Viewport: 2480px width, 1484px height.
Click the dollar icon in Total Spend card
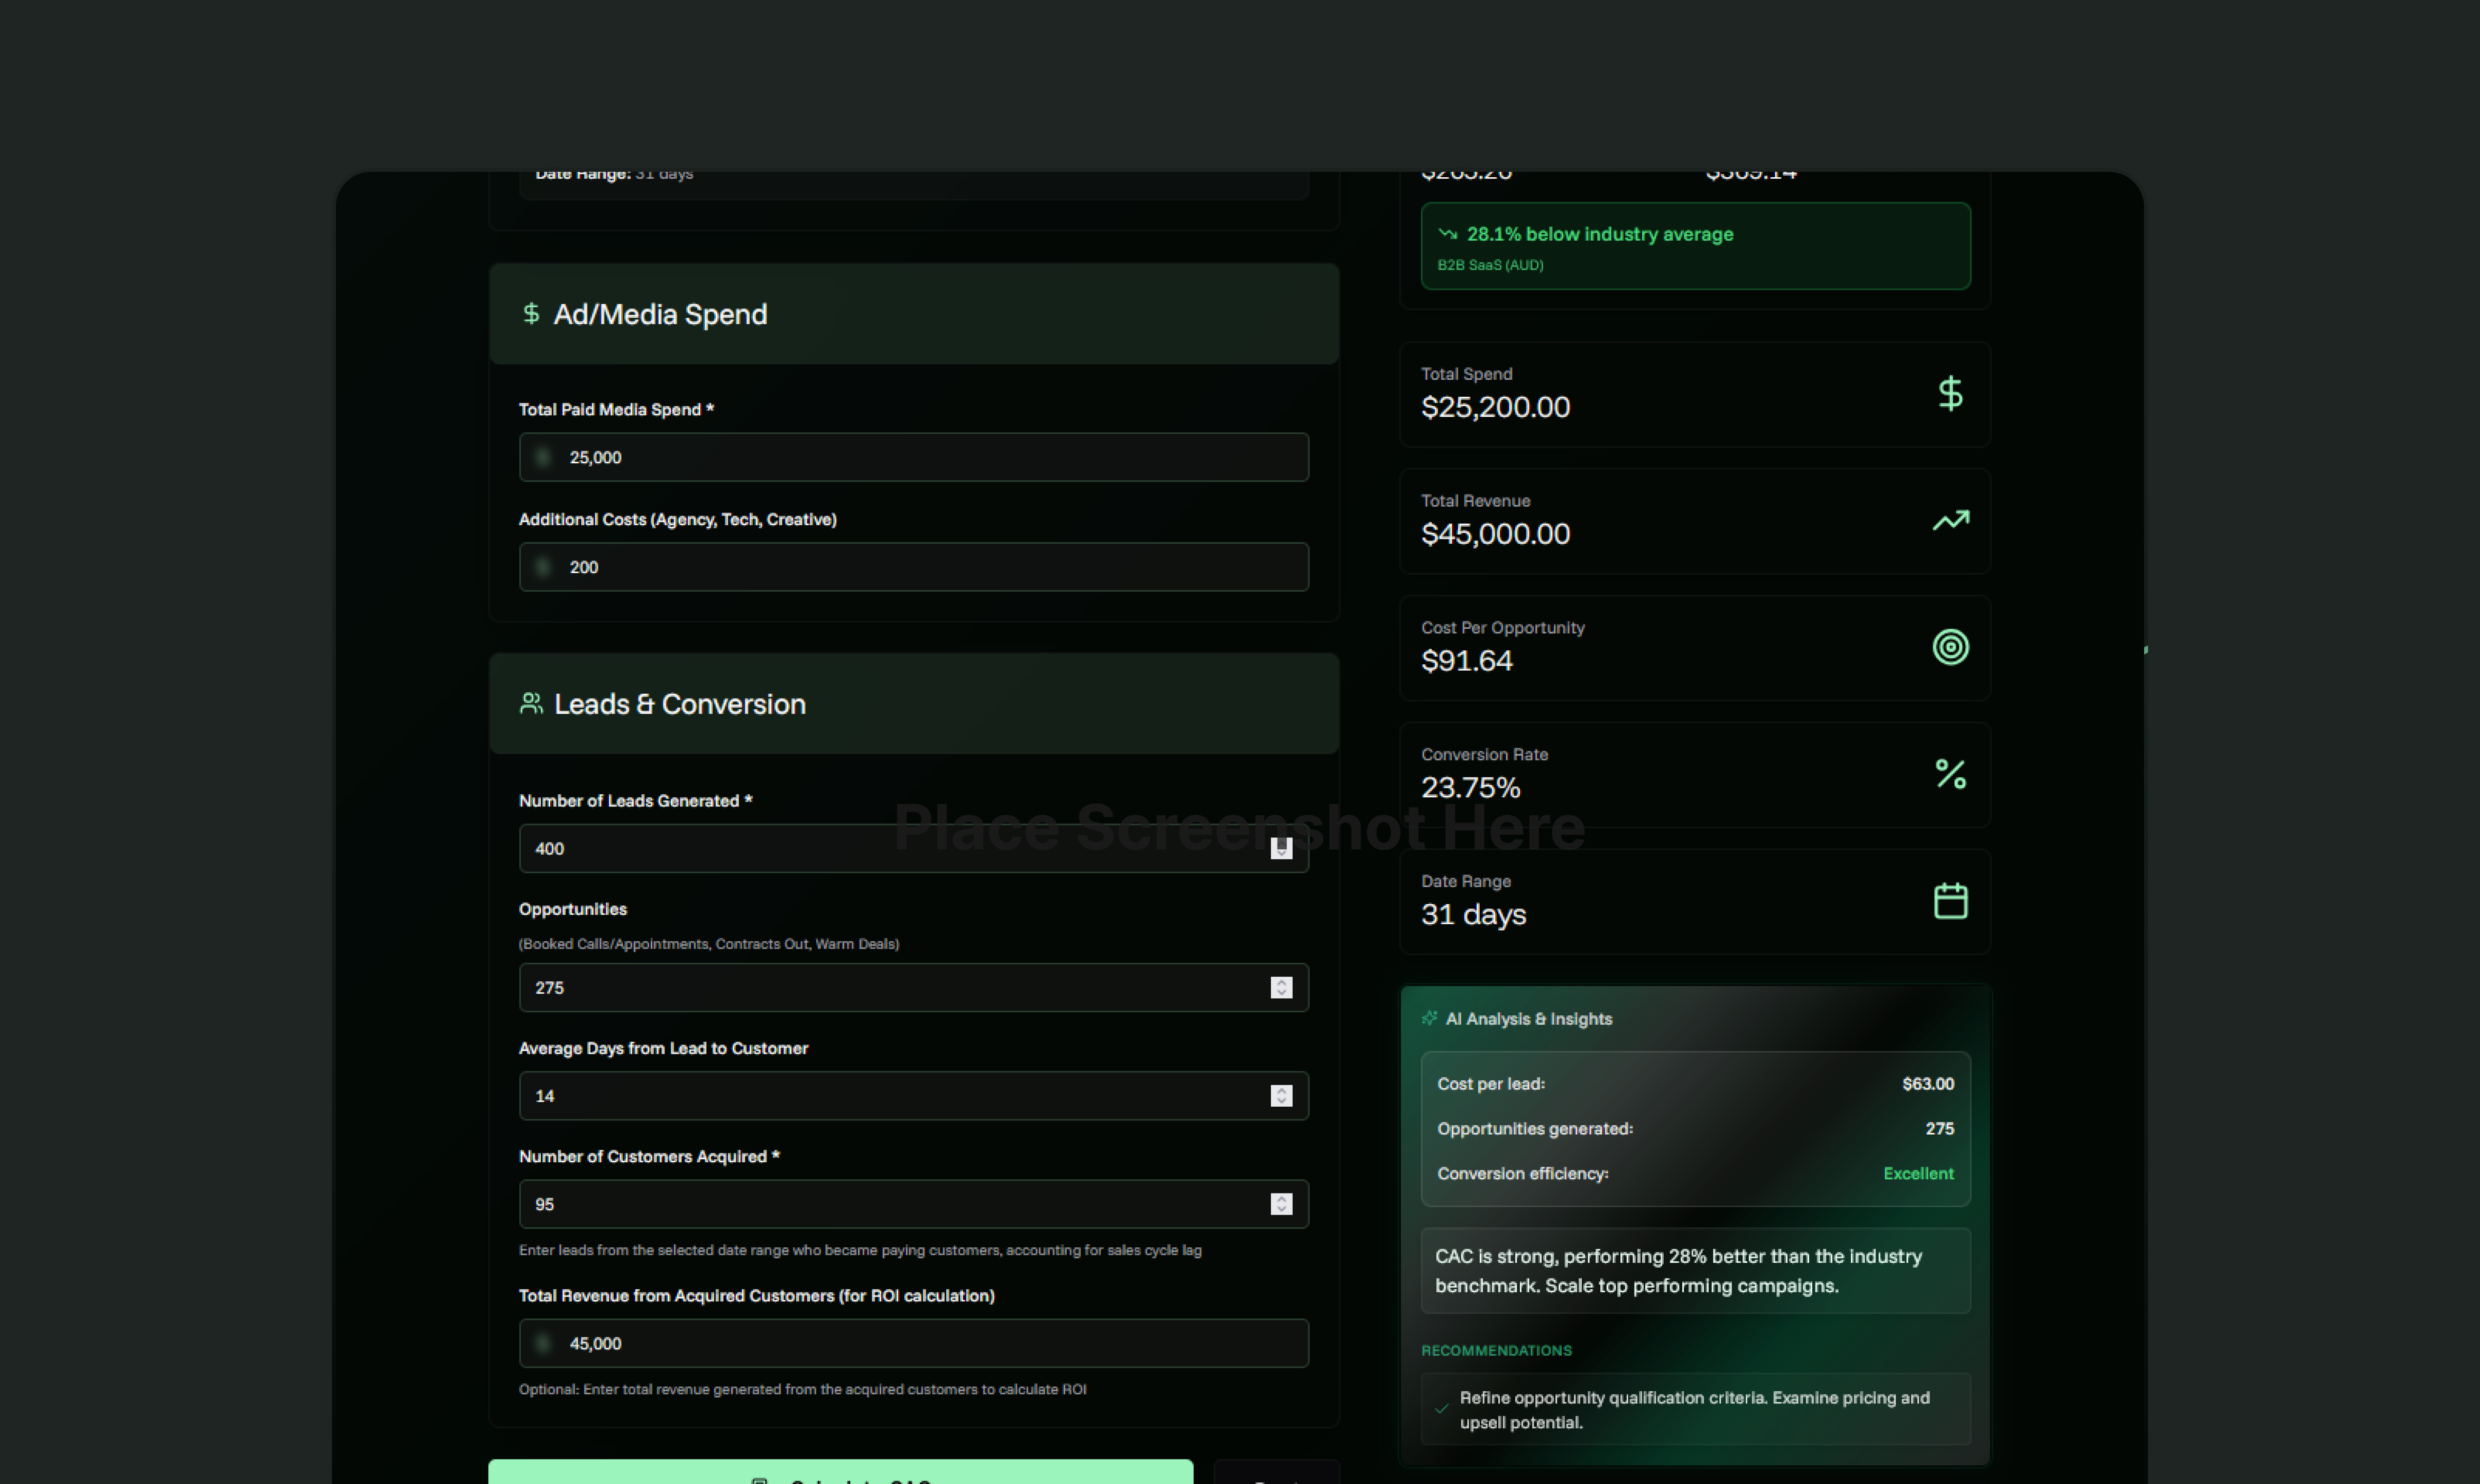pos(1950,394)
